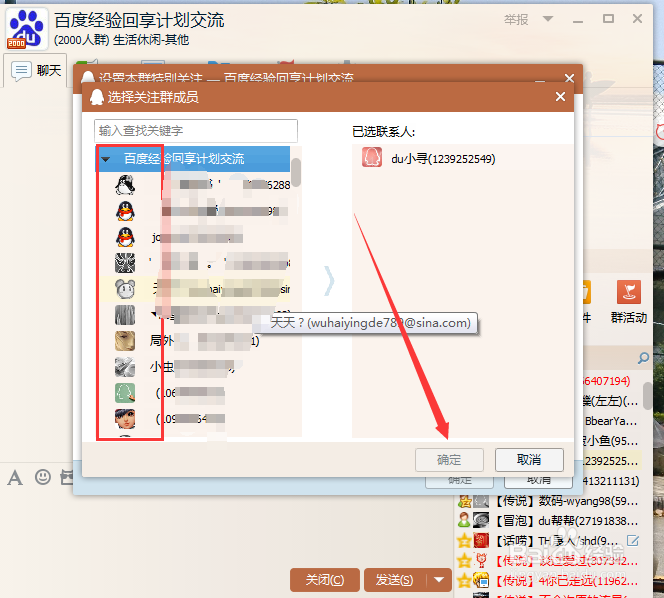This screenshot has width=664, height=598.
Task: Click the edit icon beside TH member
Action: tap(633, 540)
